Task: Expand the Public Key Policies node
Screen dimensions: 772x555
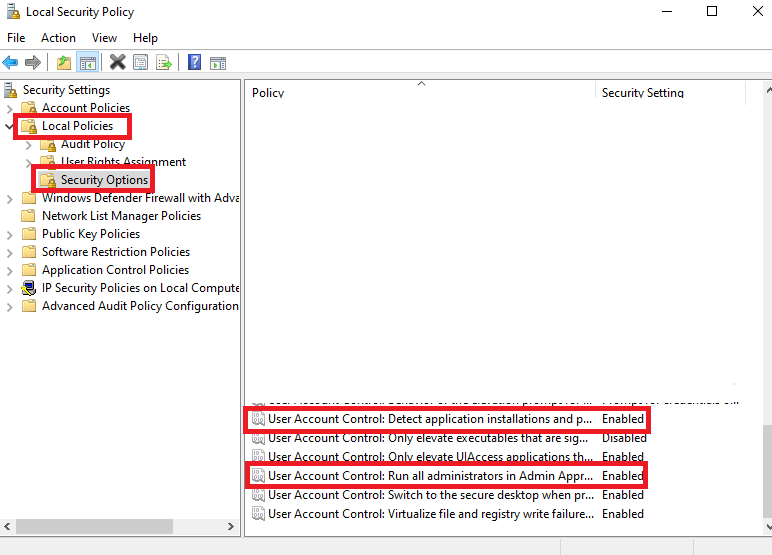Action: [9, 235]
